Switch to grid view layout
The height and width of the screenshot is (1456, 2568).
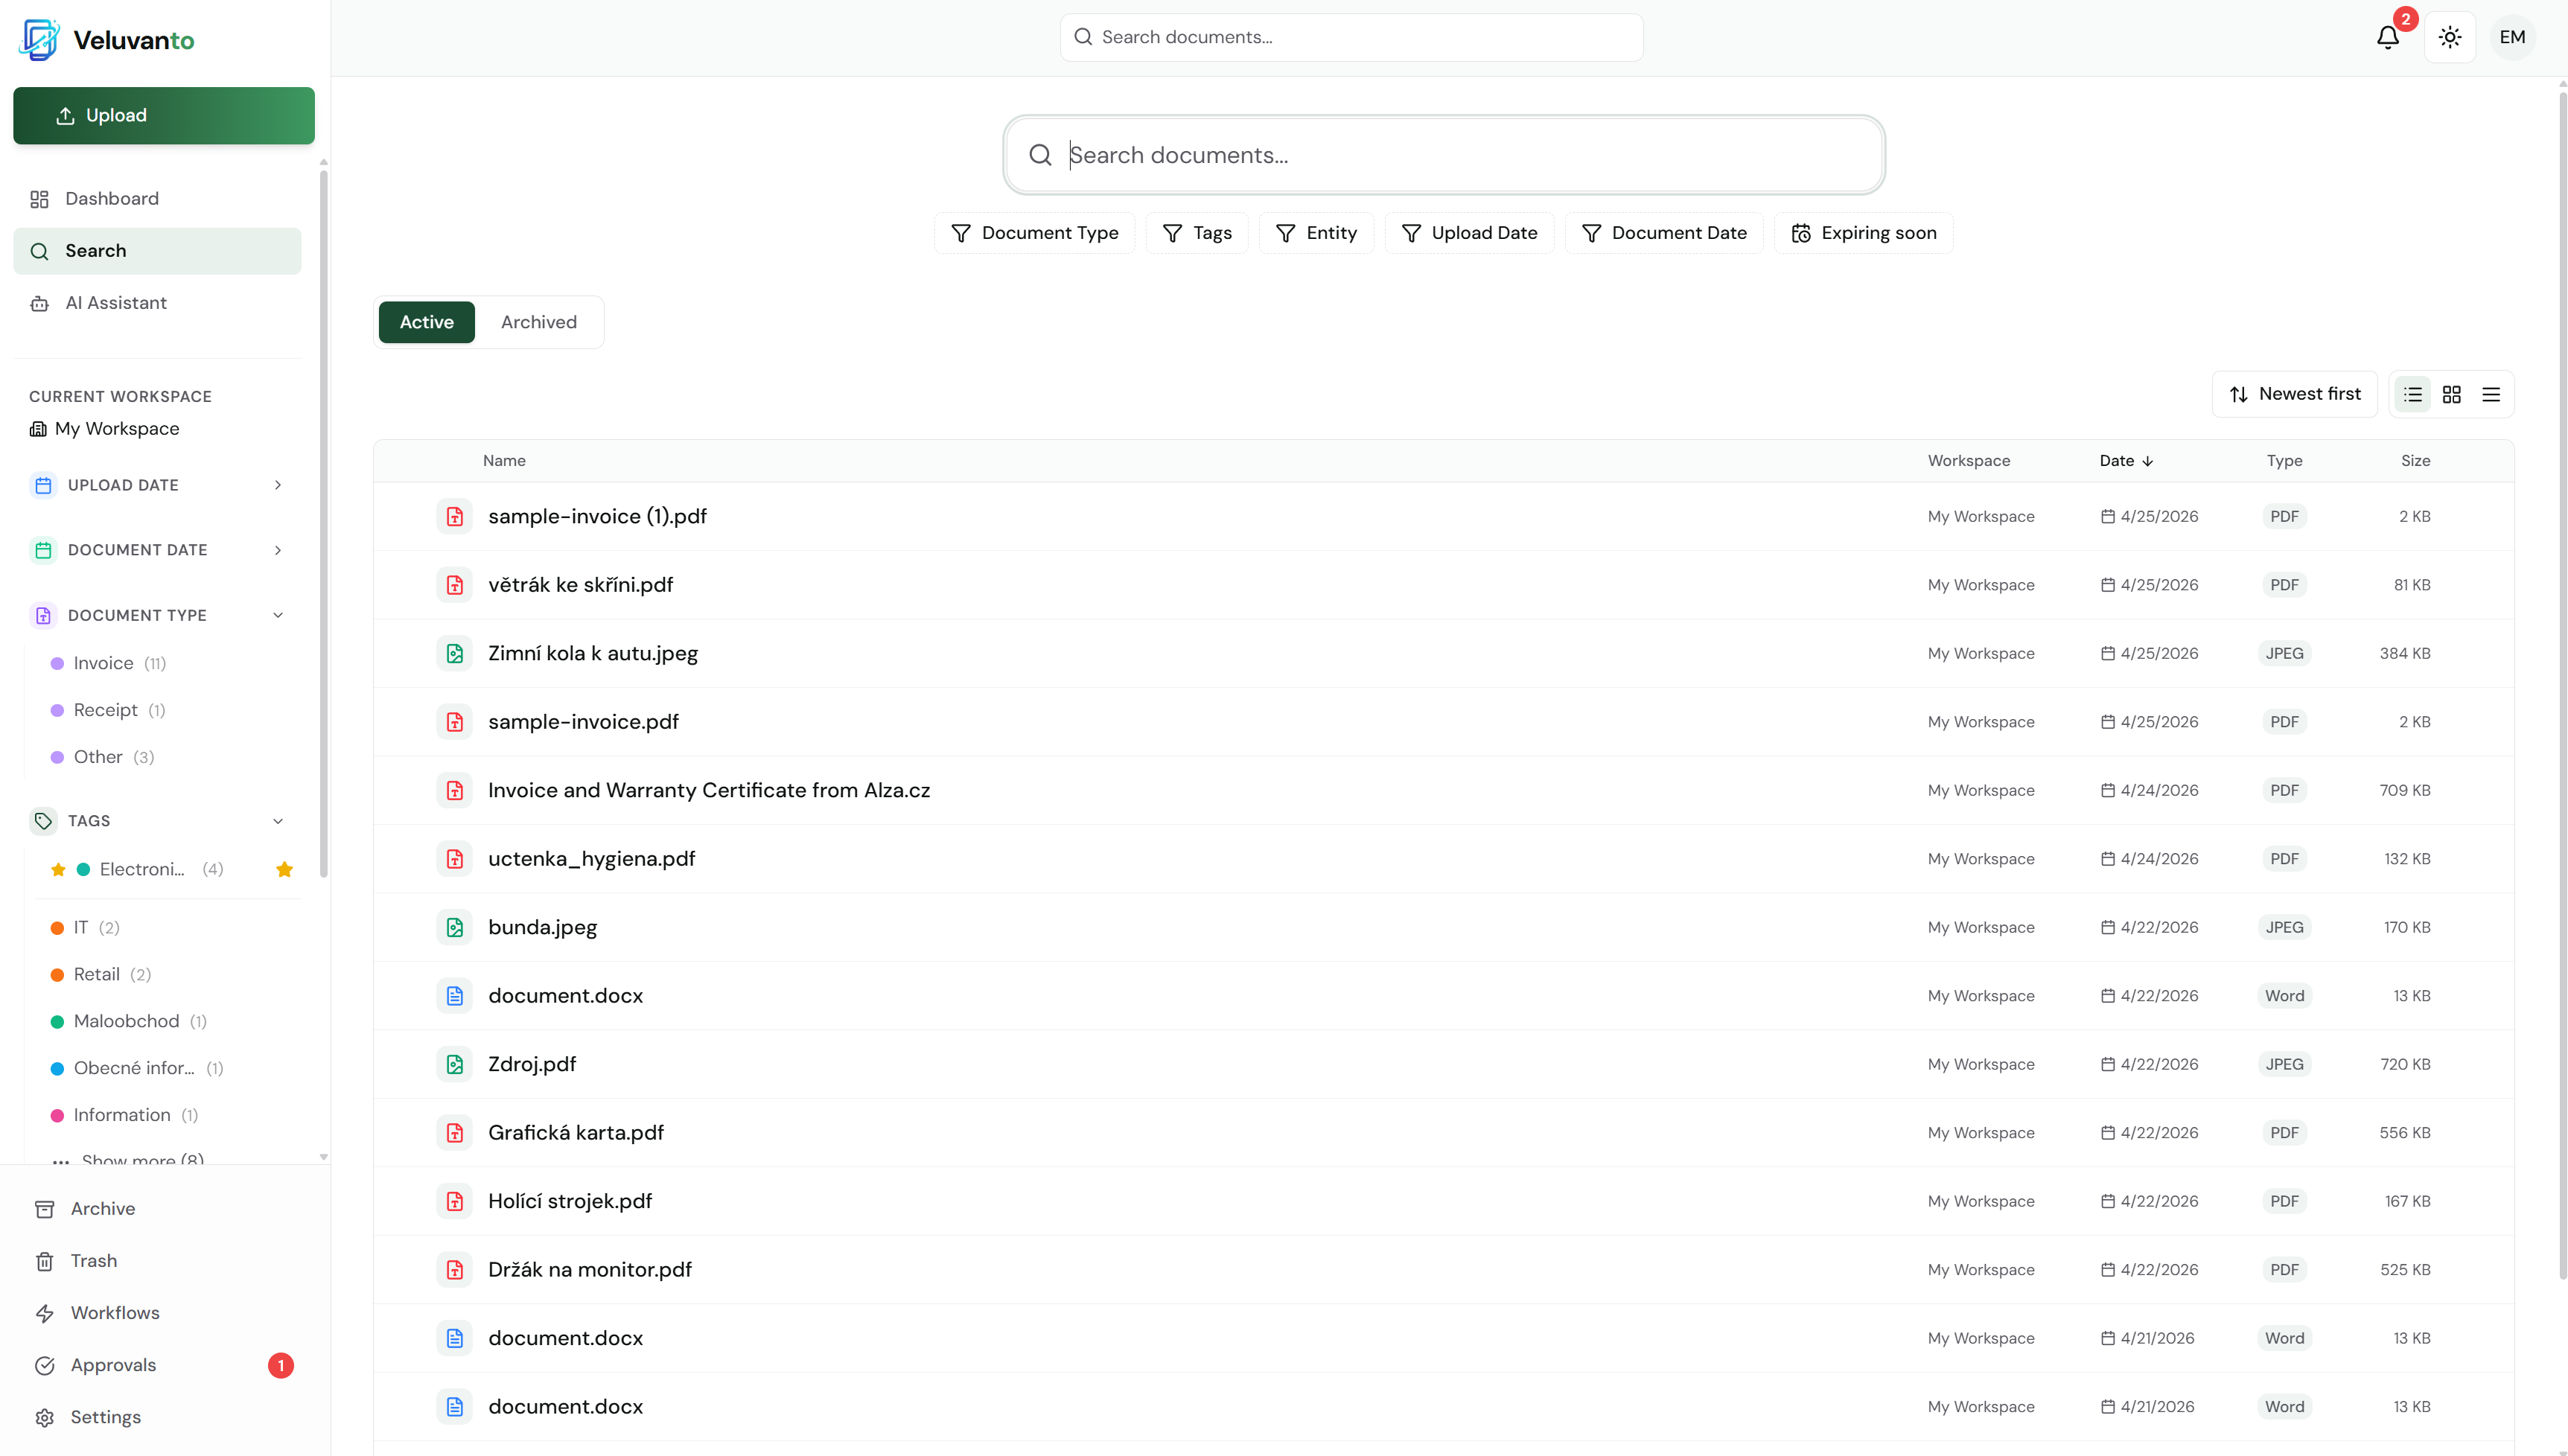pos(2451,394)
